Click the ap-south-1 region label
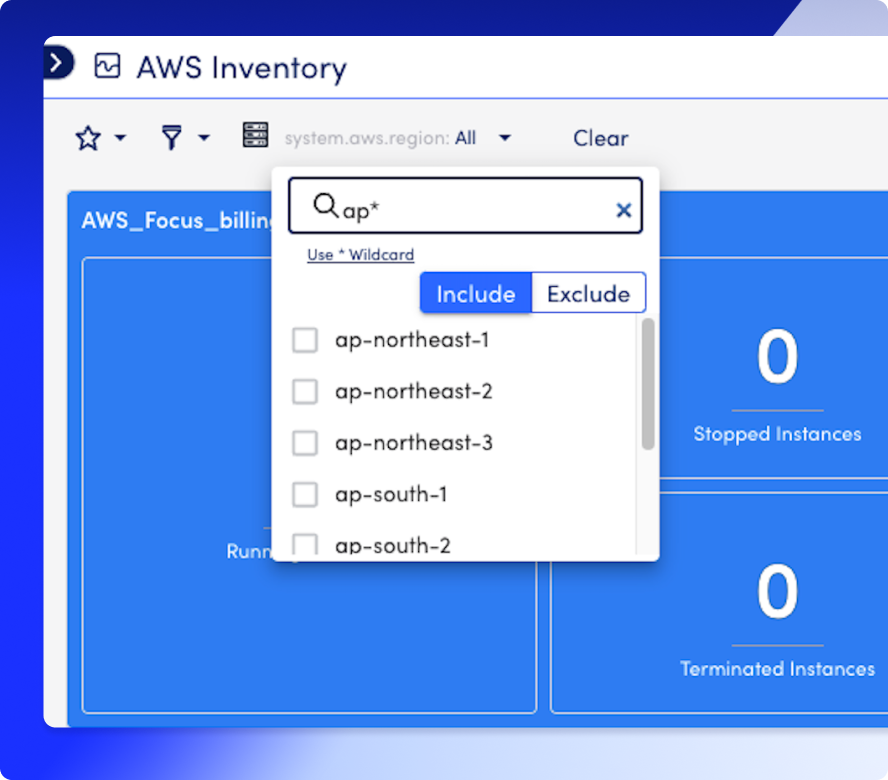The width and height of the screenshot is (888, 780). pyautogui.click(x=391, y=495)
